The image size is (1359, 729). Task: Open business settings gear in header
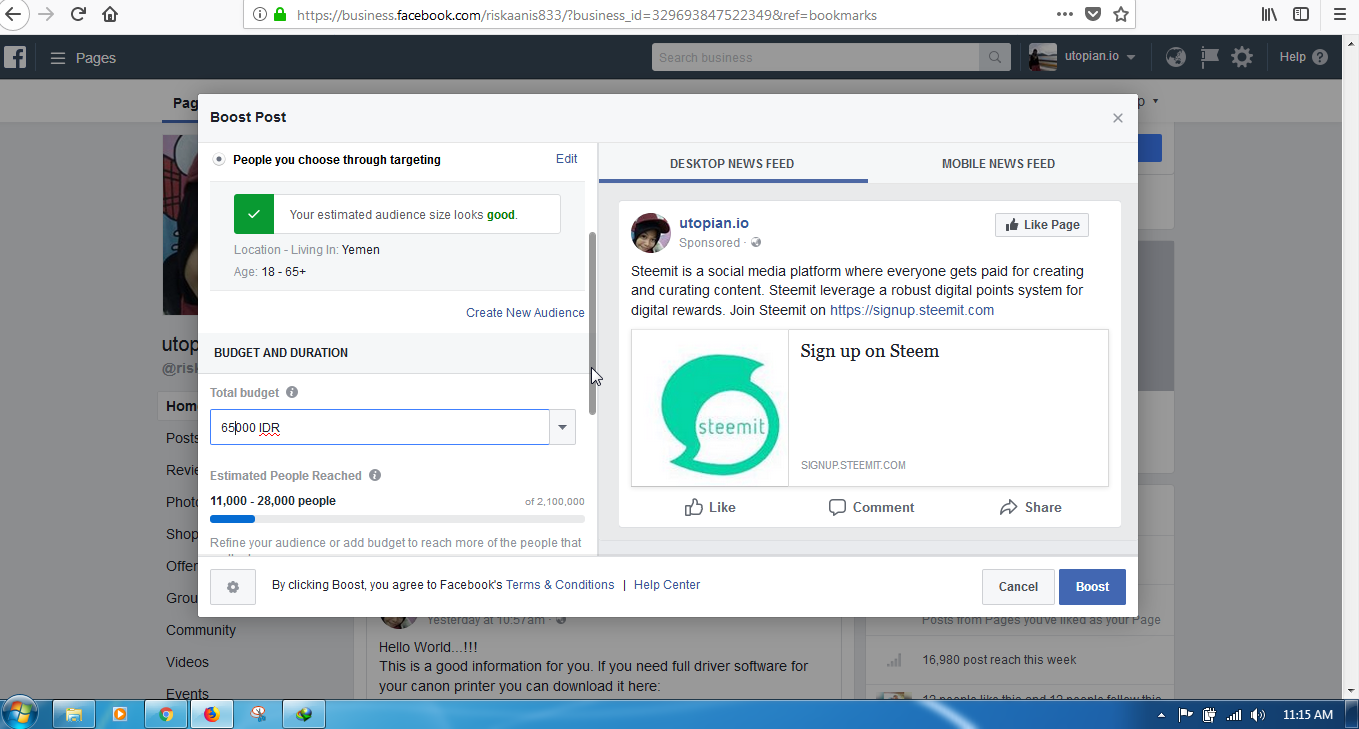pos(1242,57)
